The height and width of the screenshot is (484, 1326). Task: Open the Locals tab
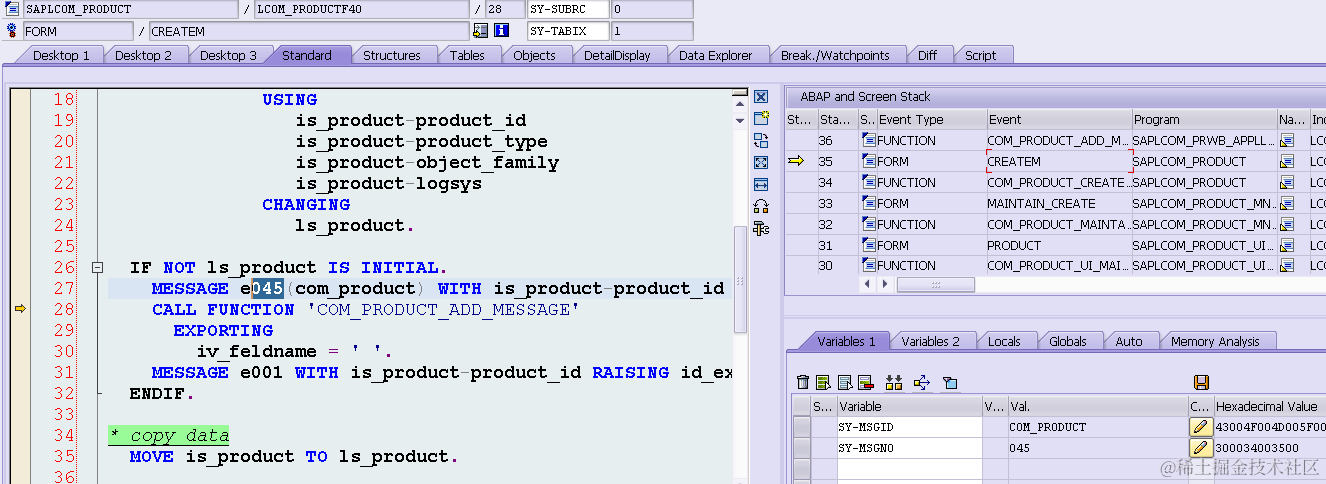(1004, 342)
